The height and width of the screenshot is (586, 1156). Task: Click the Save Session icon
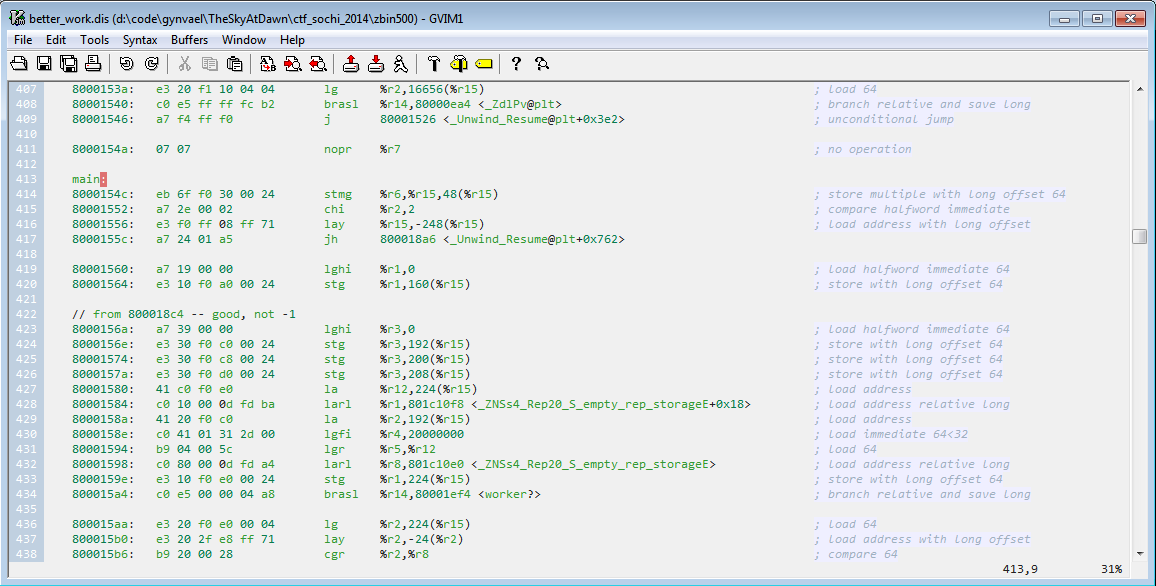(376, 64)
